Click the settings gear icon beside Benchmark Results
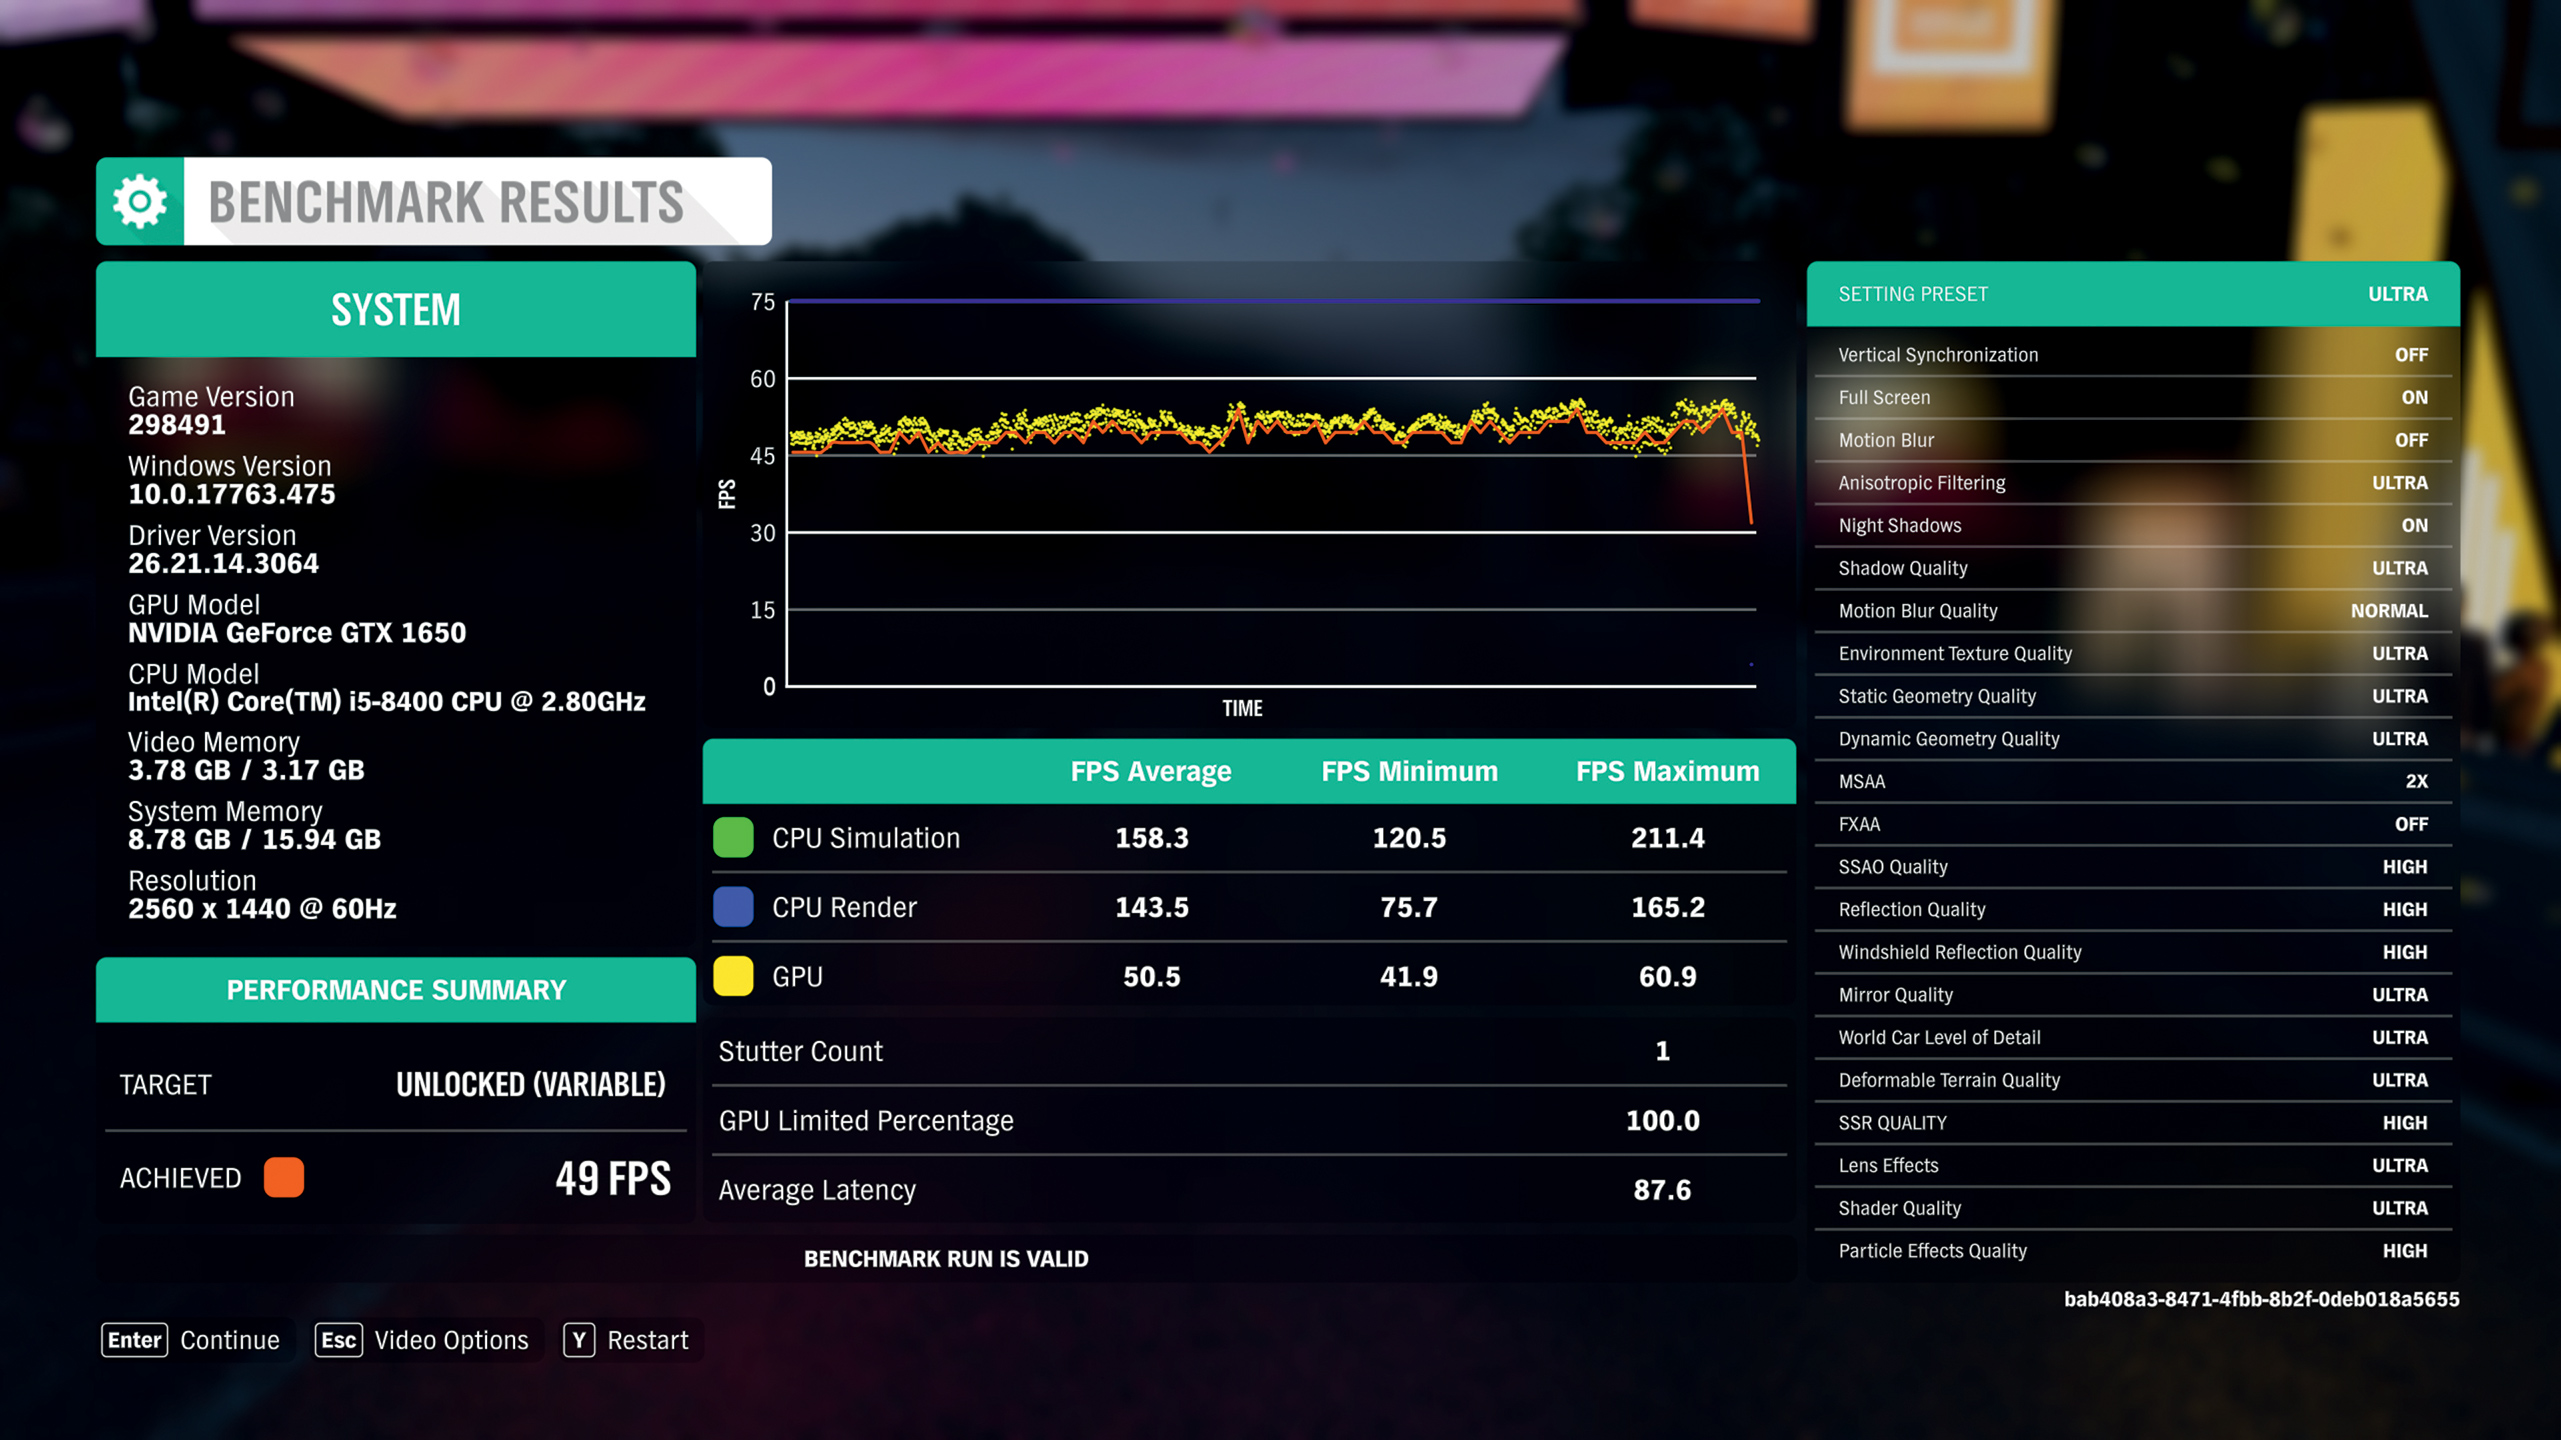This screenshot has width=2561, height=1440. click(140, 202)
